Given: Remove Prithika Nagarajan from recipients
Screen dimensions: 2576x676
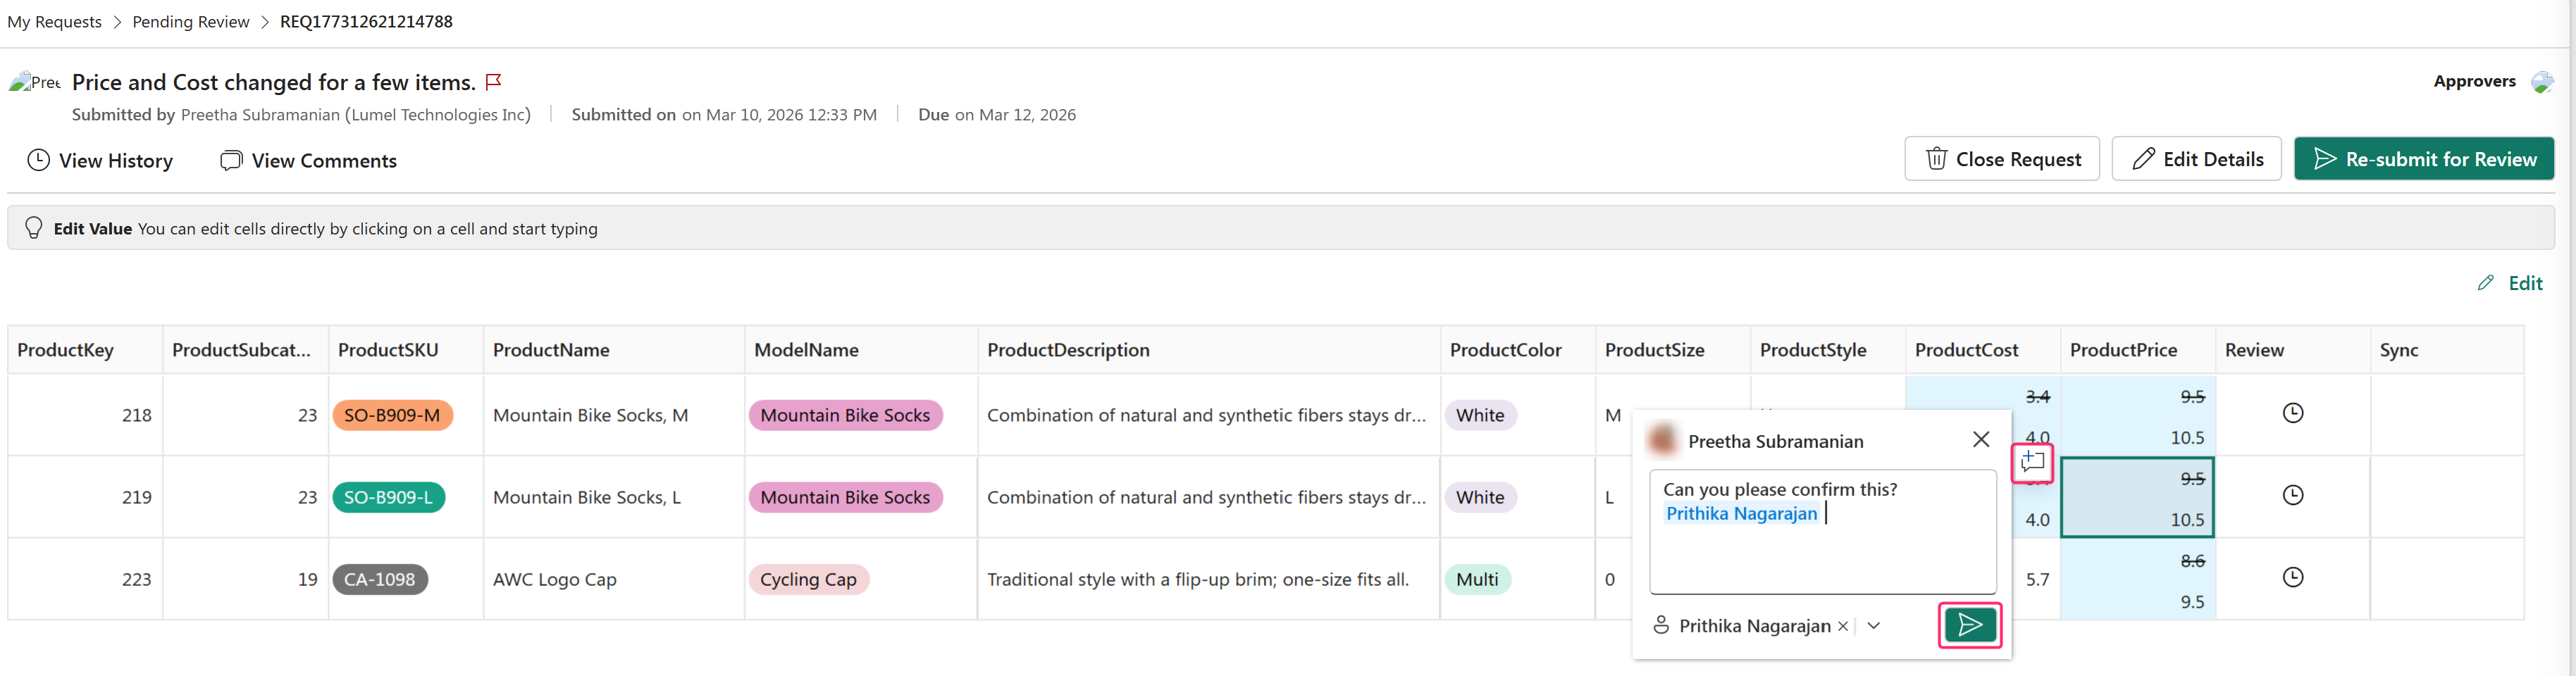Looking at the screenshot, I should tap(1842, 626).
